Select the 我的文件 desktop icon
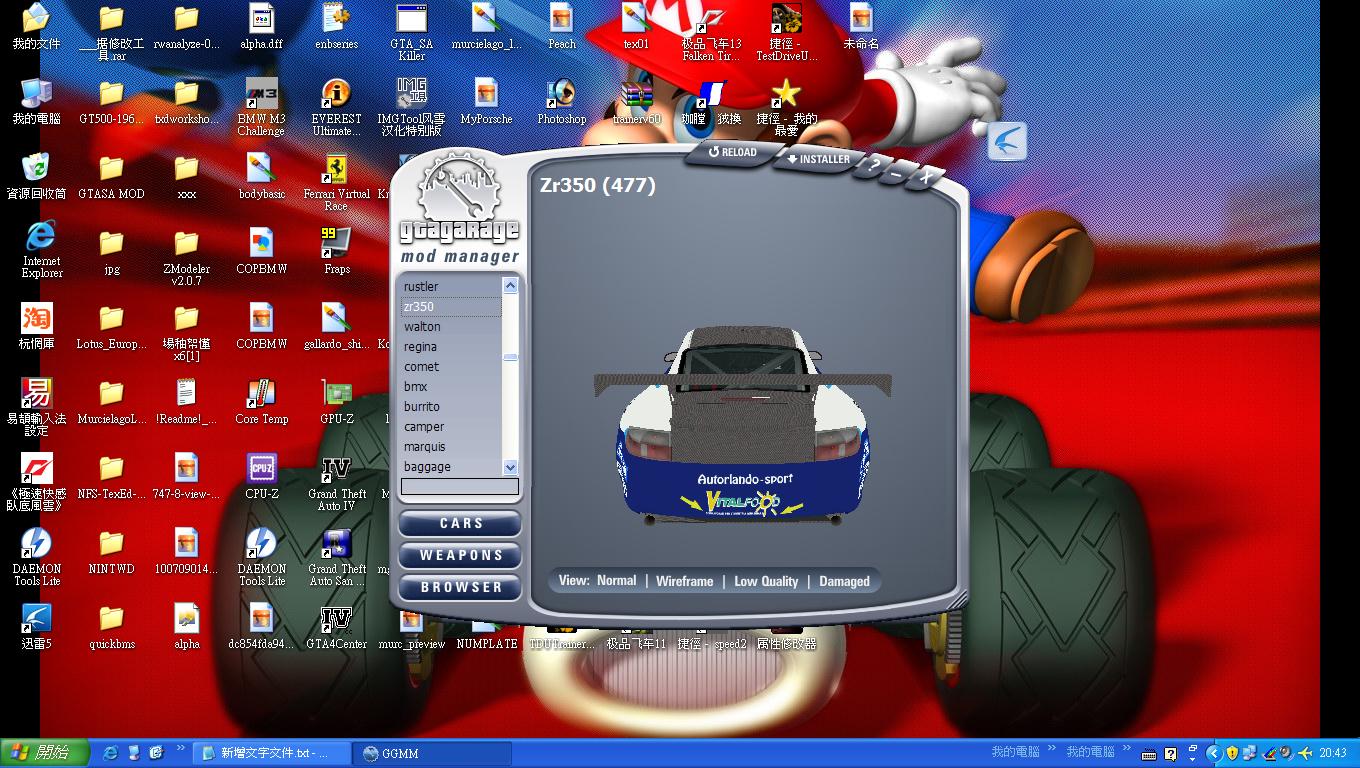1360x768 pixels. [36, 26]
